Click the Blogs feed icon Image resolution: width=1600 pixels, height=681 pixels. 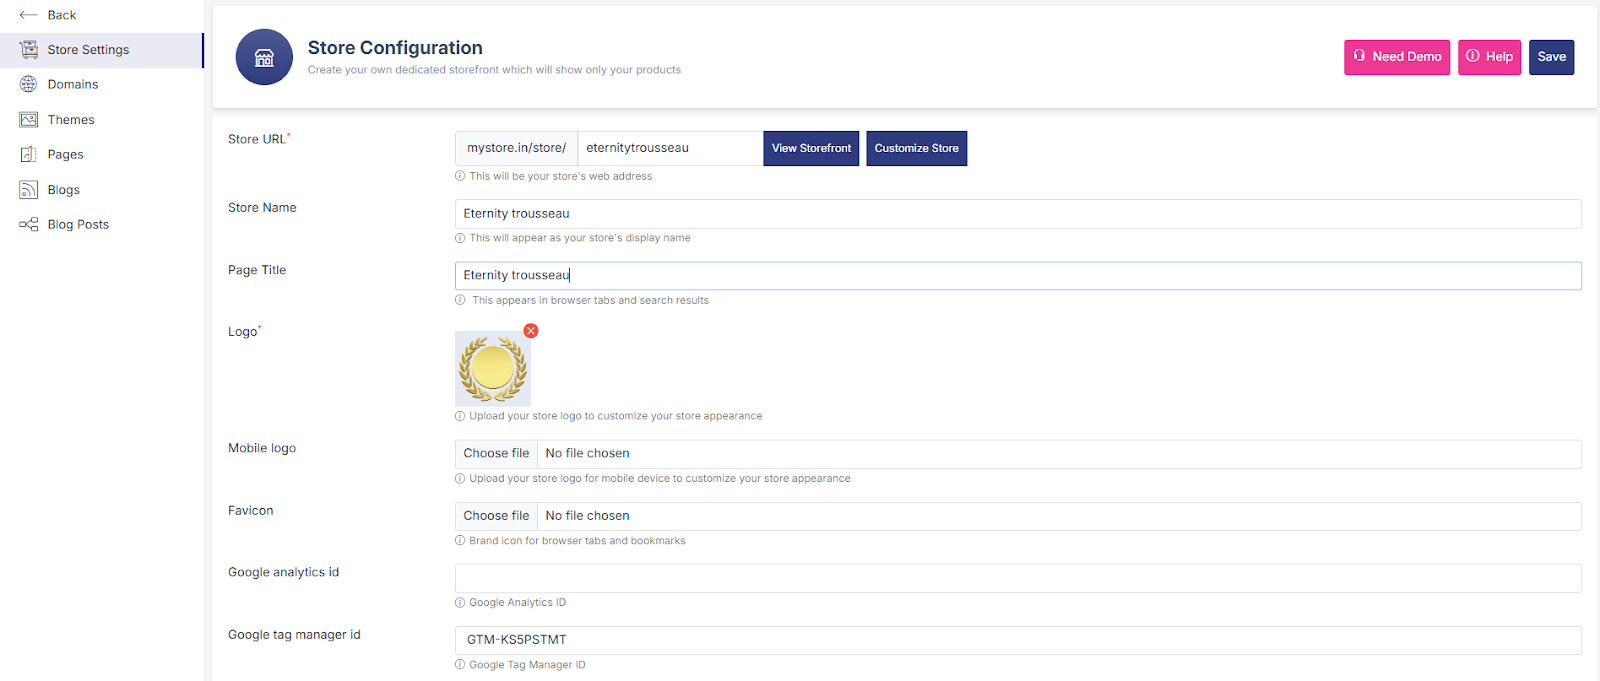[29, 190]
